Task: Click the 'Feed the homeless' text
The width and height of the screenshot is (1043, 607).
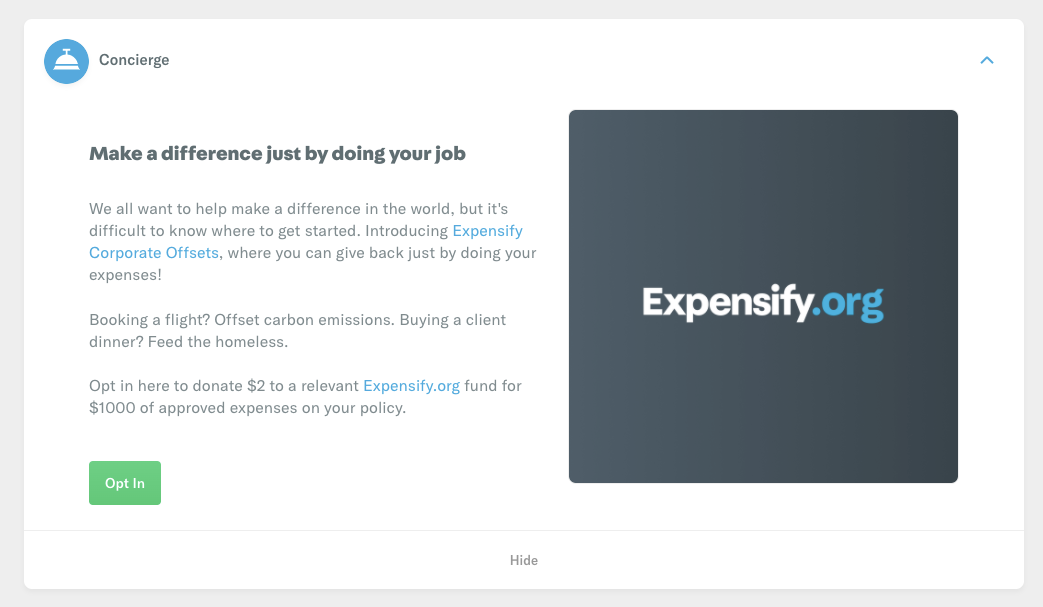Action: (218, 342)
